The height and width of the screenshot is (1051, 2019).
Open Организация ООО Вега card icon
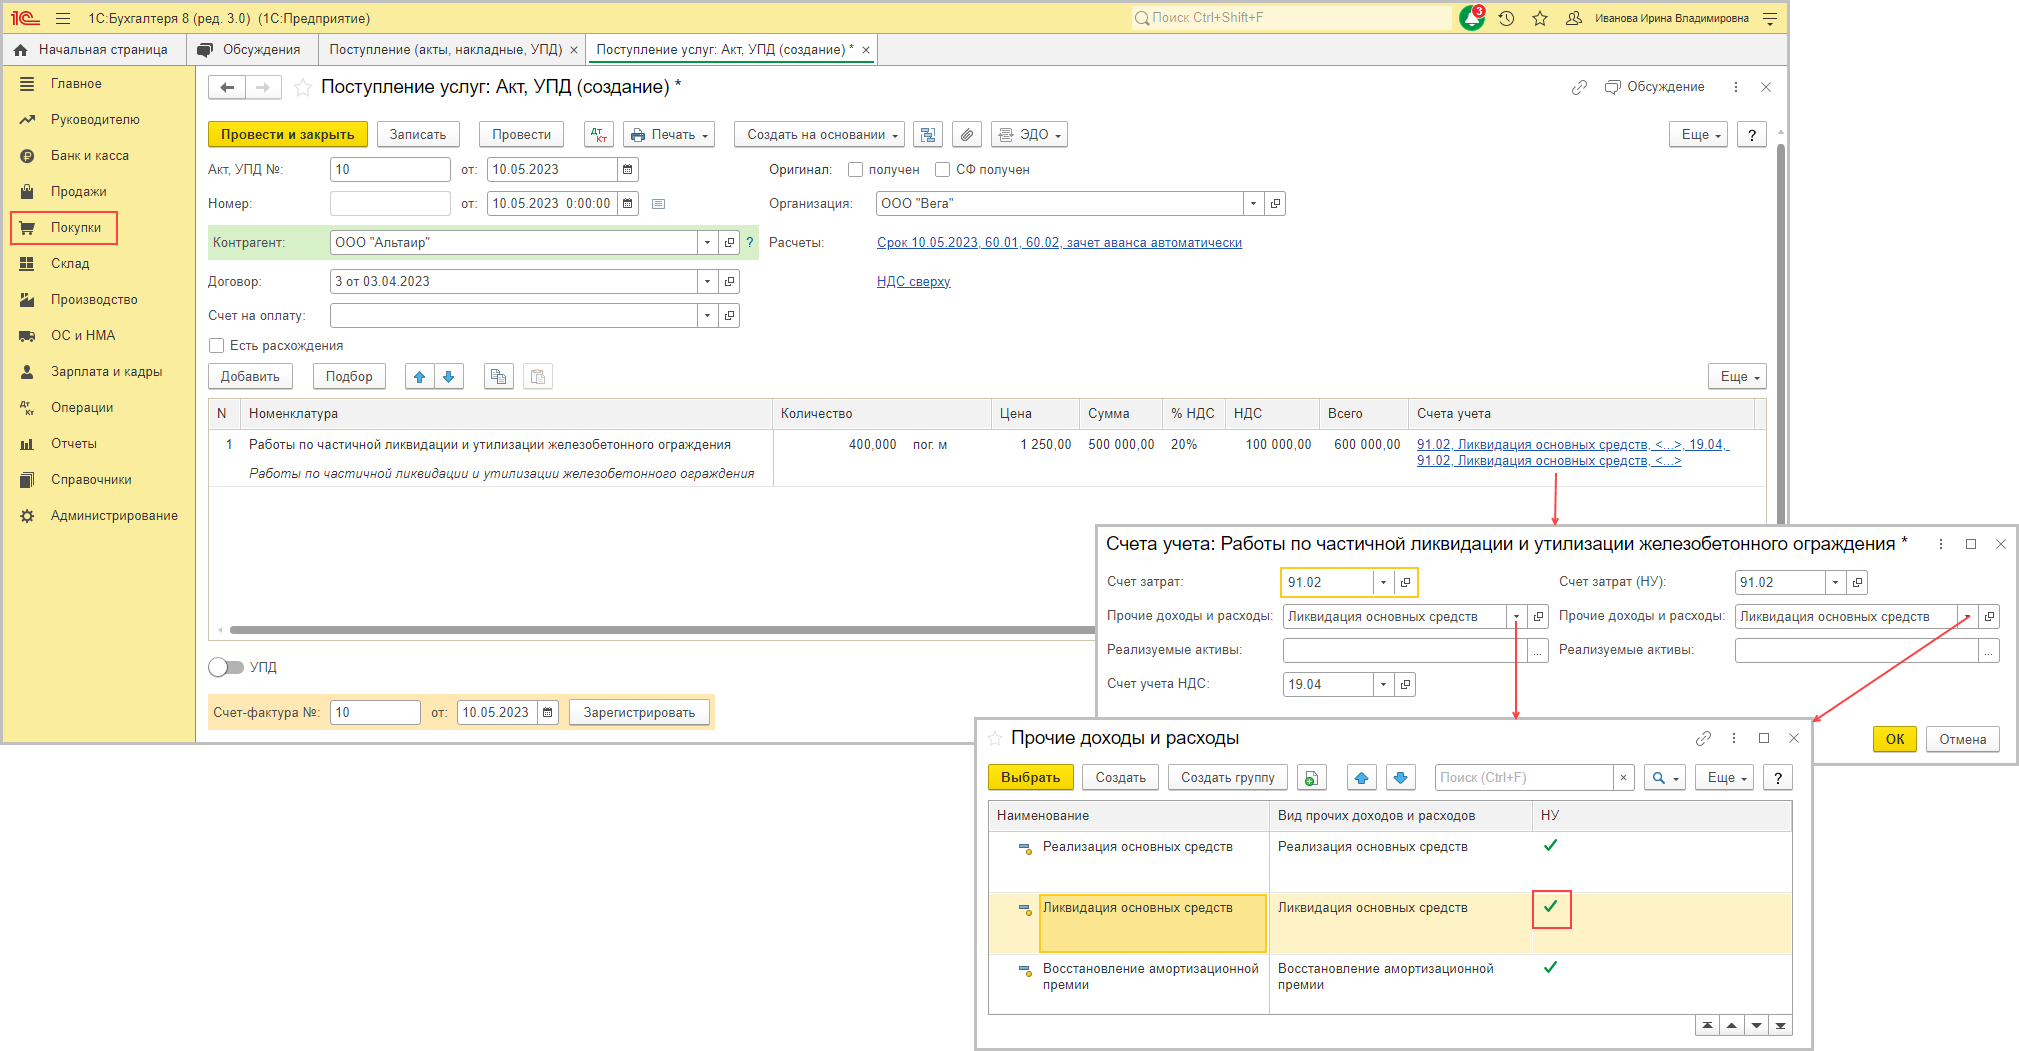tap(1275, 204)
